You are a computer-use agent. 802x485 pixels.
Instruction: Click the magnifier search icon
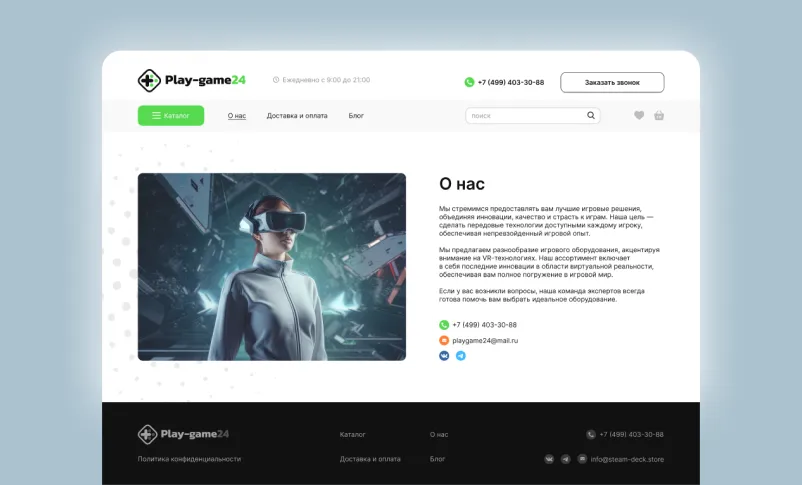[591, 116]
